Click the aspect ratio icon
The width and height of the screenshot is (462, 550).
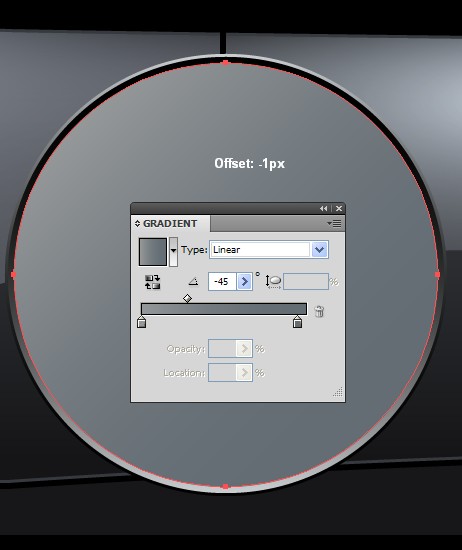(x=274, y=282)
